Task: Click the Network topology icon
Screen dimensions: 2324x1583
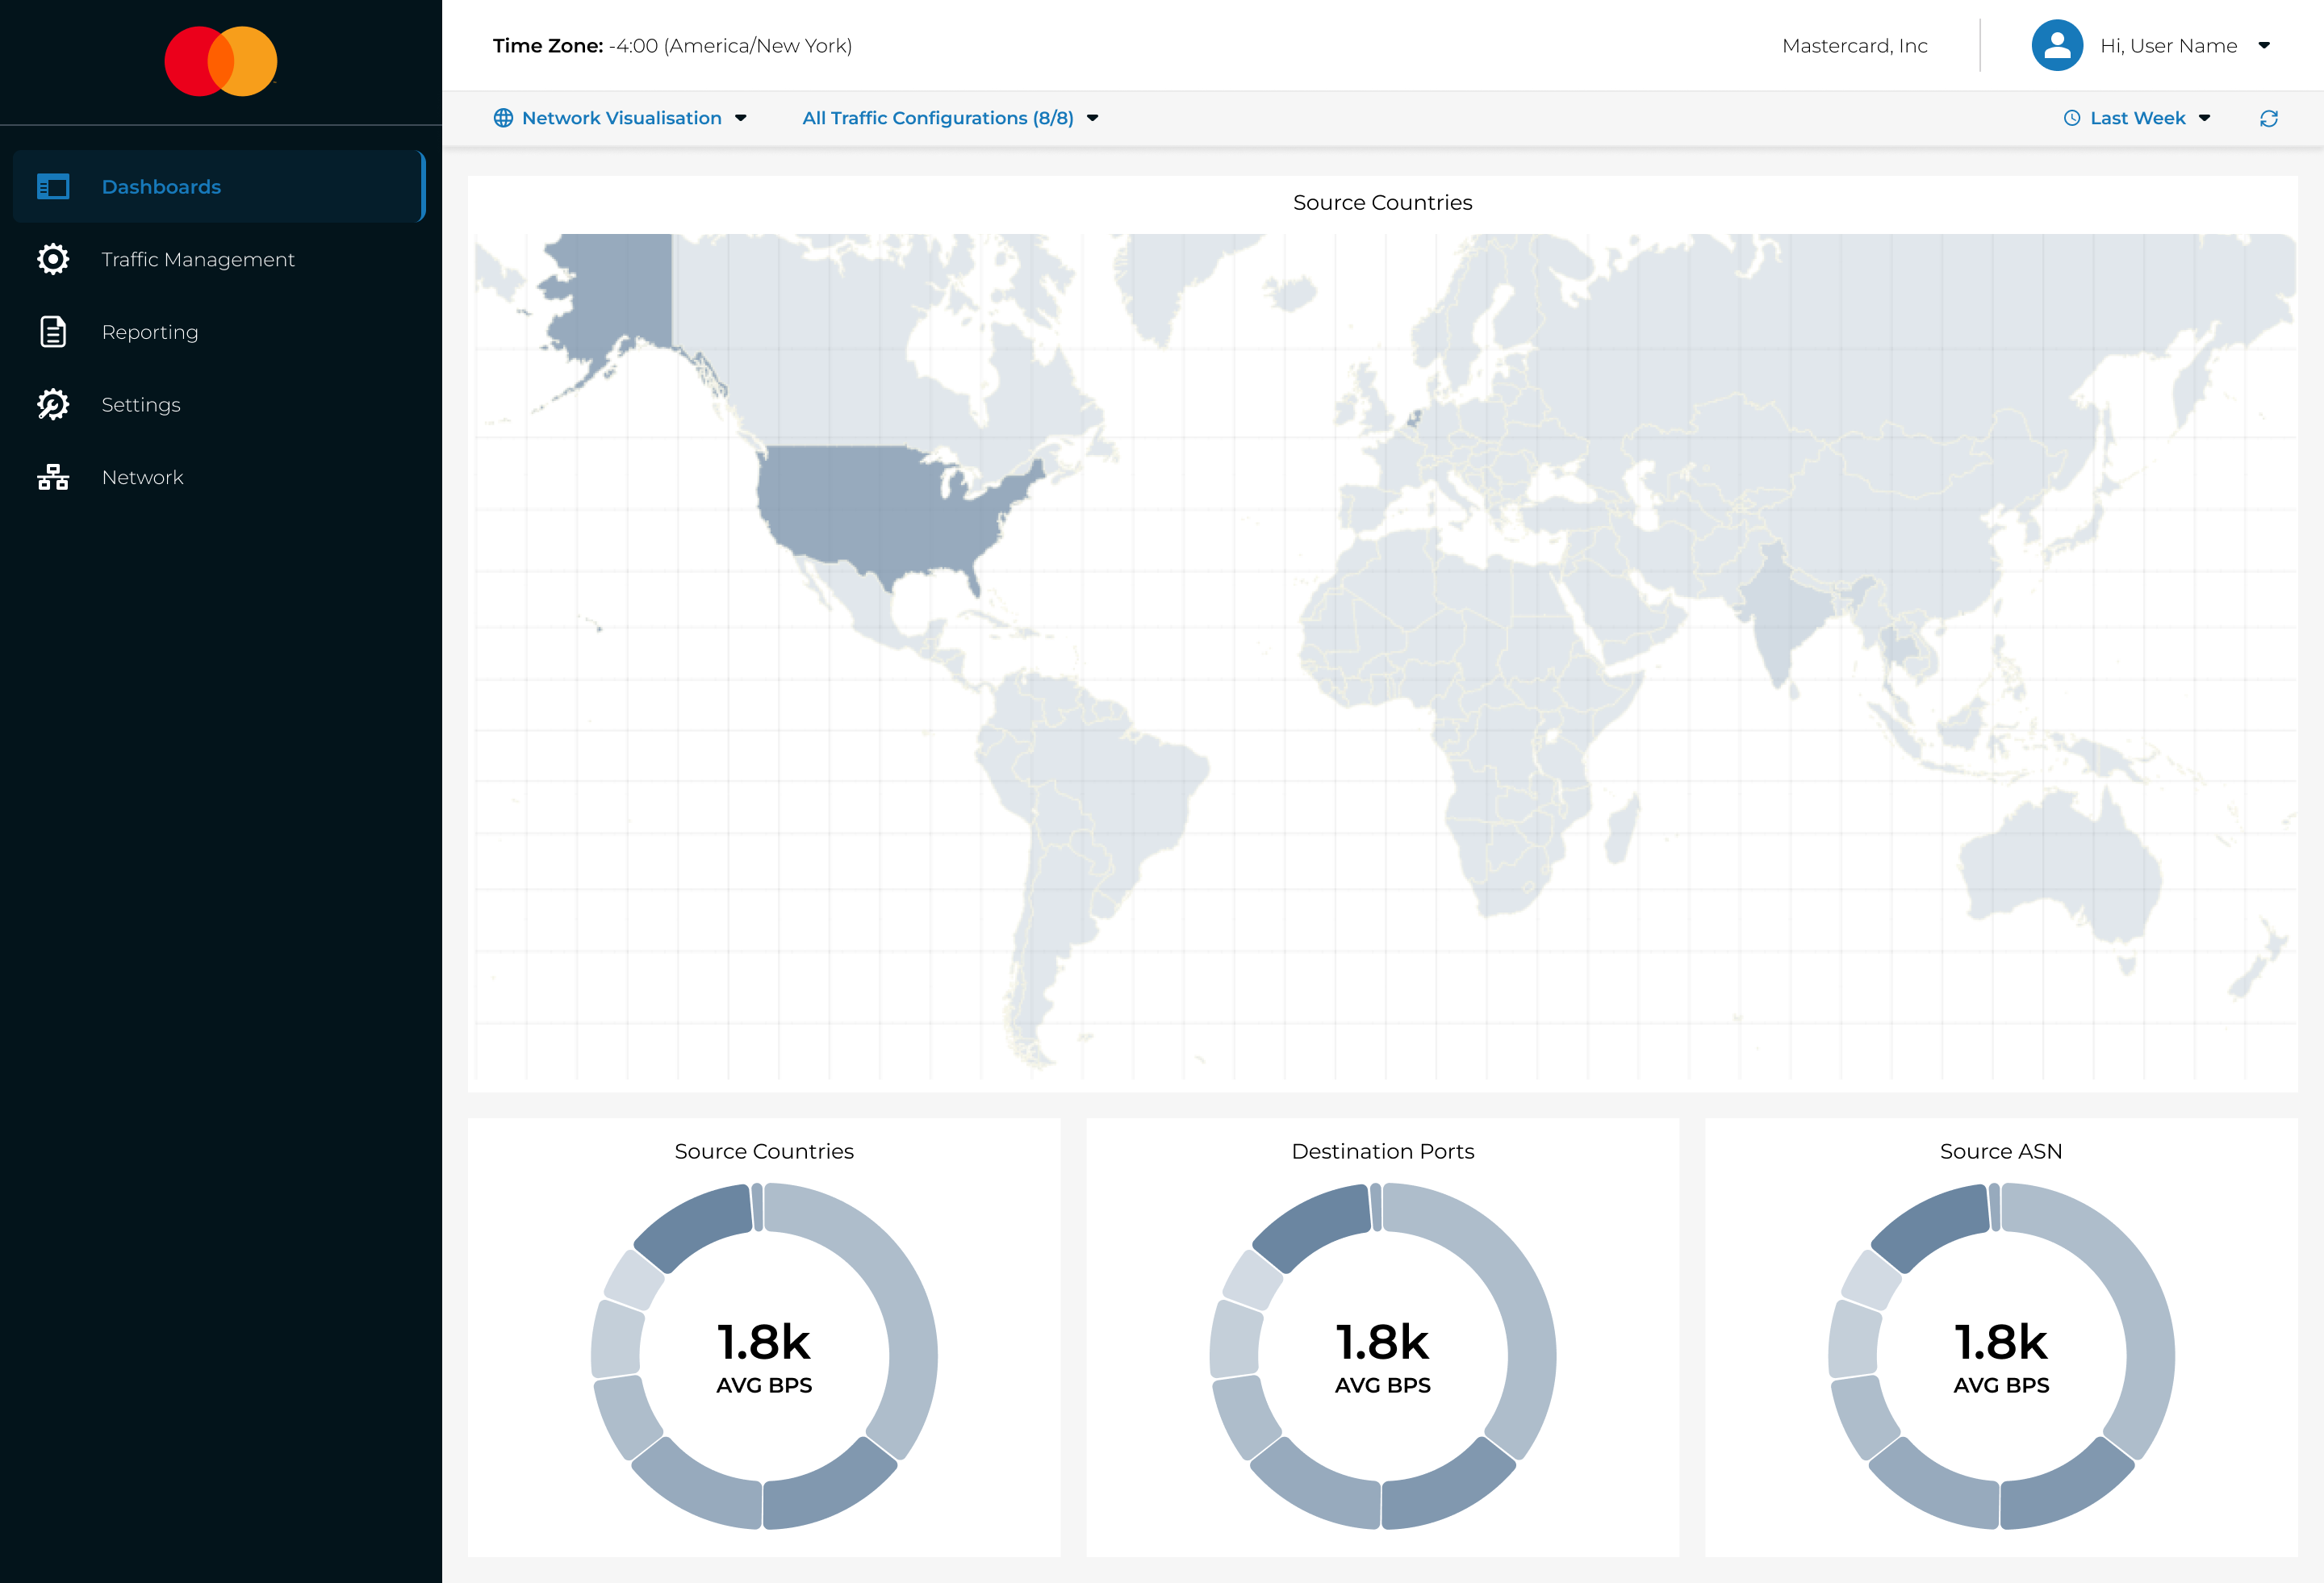Action: tap(53, 477)
